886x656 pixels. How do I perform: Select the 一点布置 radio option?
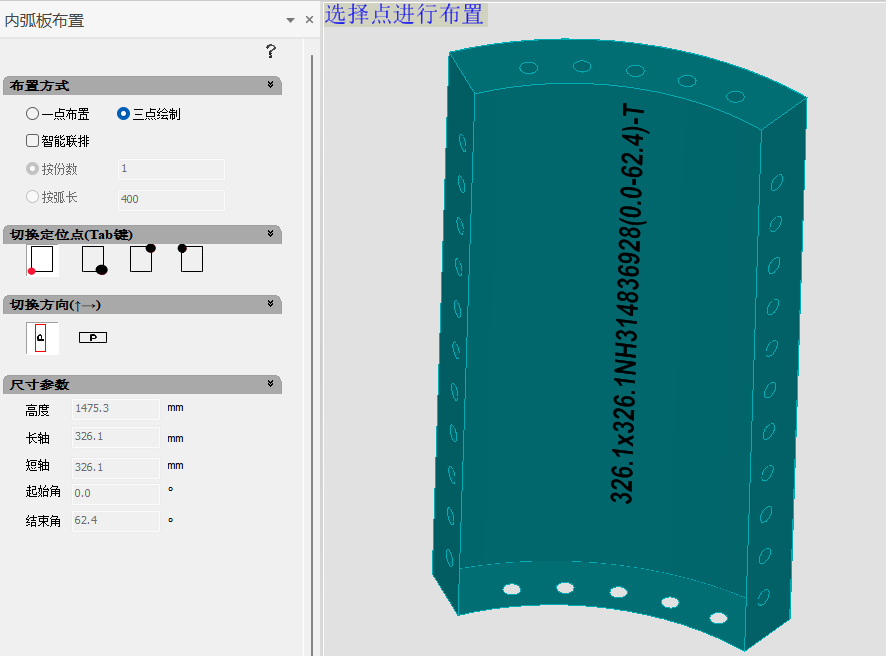tap(33, 114)
